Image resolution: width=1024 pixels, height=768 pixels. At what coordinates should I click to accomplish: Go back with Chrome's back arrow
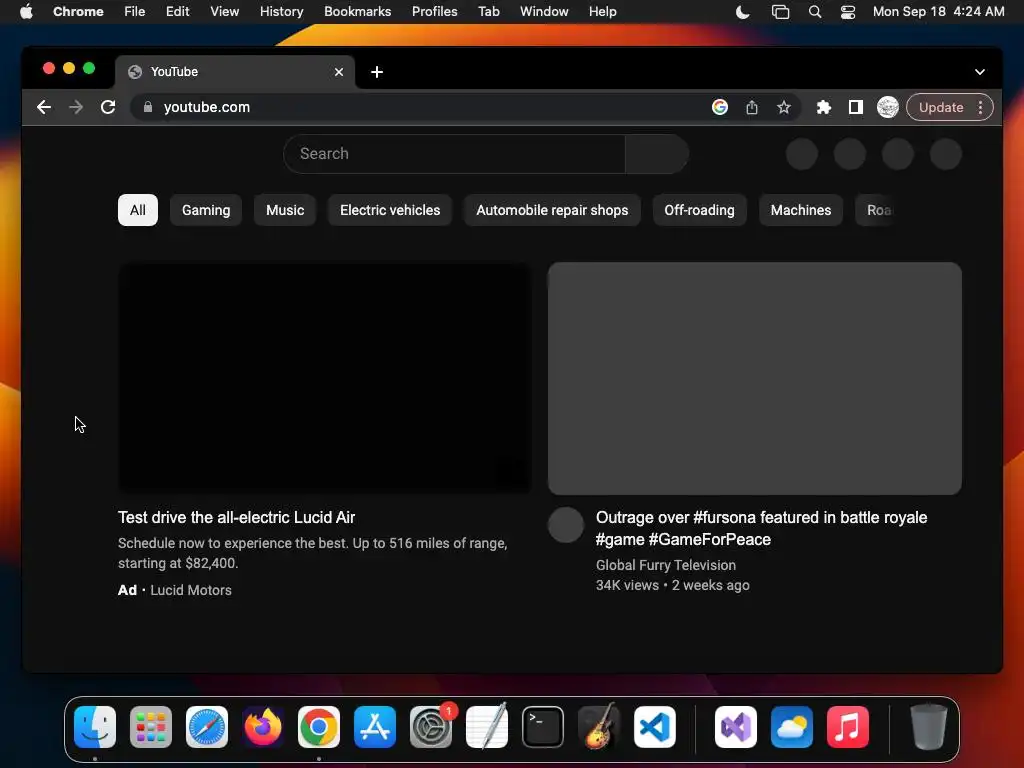click(x=44, y=107)
